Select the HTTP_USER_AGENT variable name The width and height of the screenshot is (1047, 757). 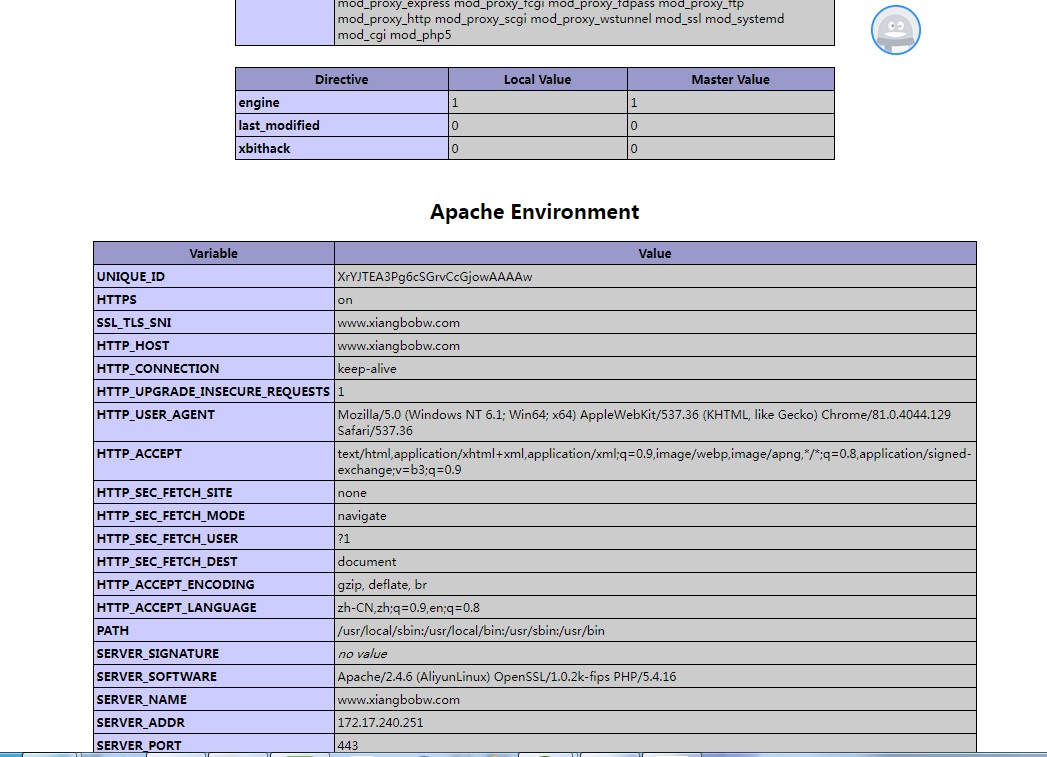tap(156, 415)
